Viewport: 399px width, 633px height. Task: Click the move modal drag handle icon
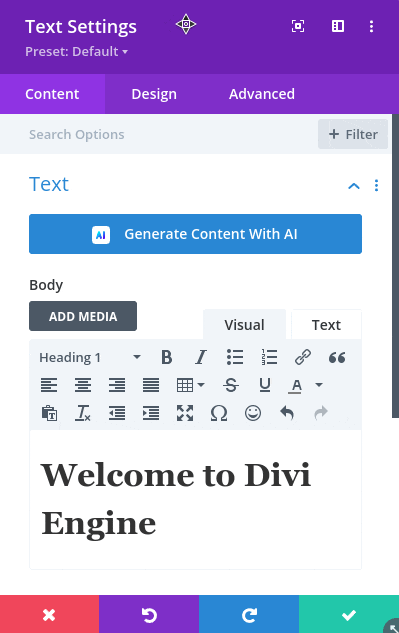(186, 24)
